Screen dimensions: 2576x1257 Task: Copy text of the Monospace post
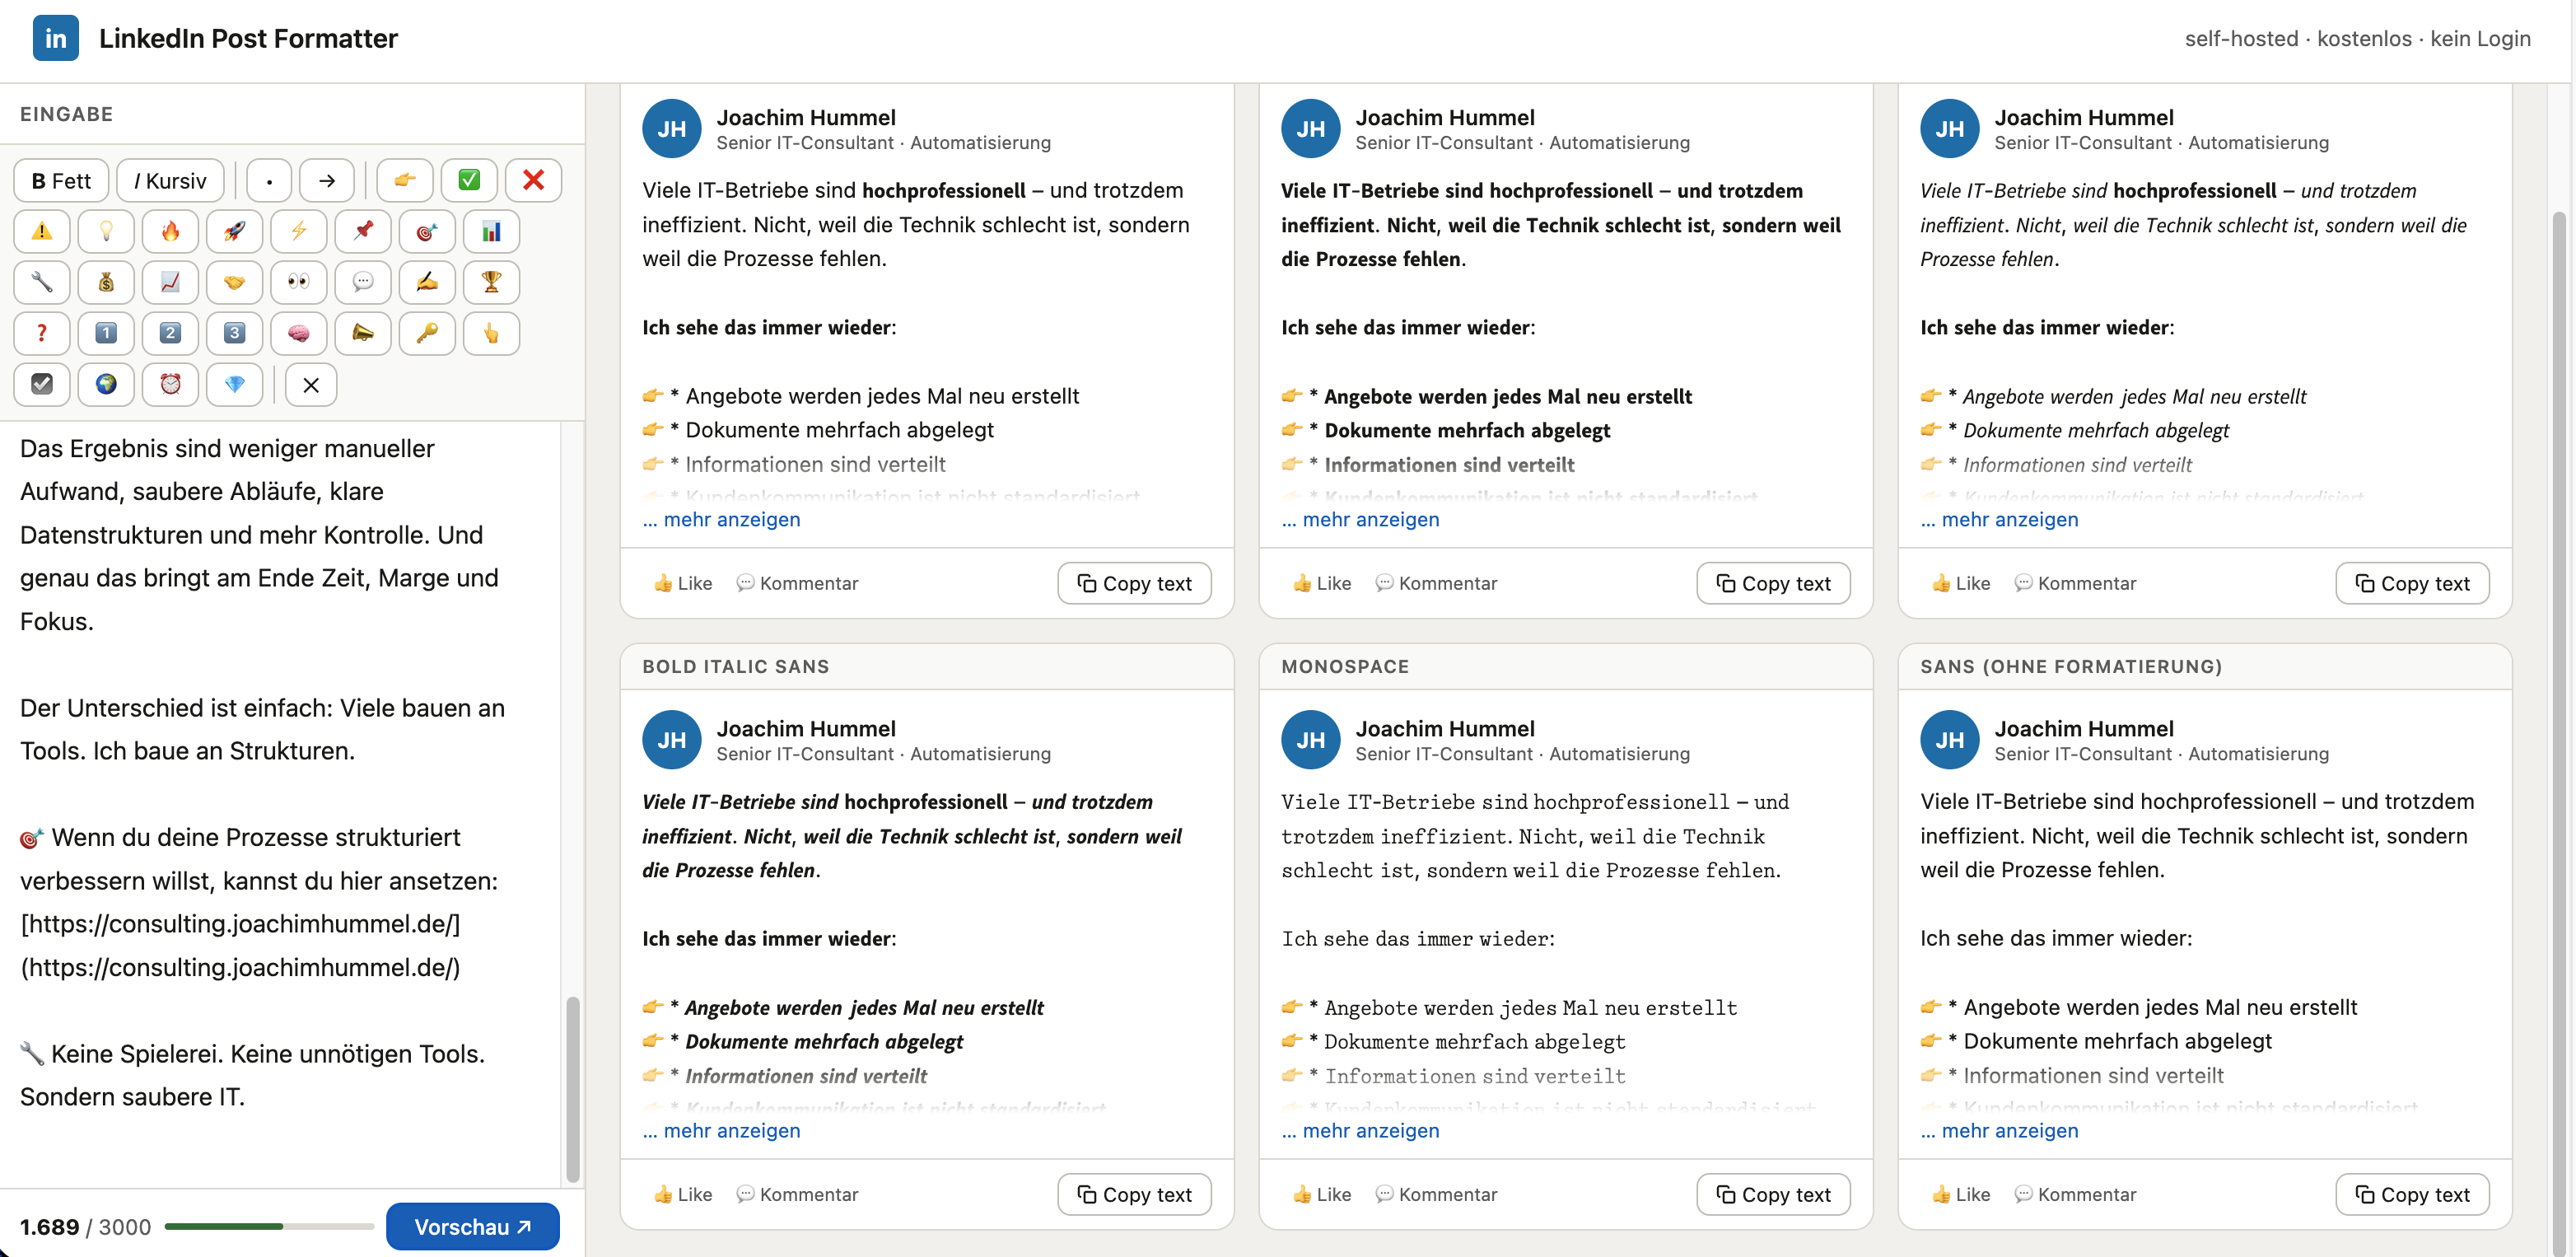pyautogui.click(x=1773, y=1195)
